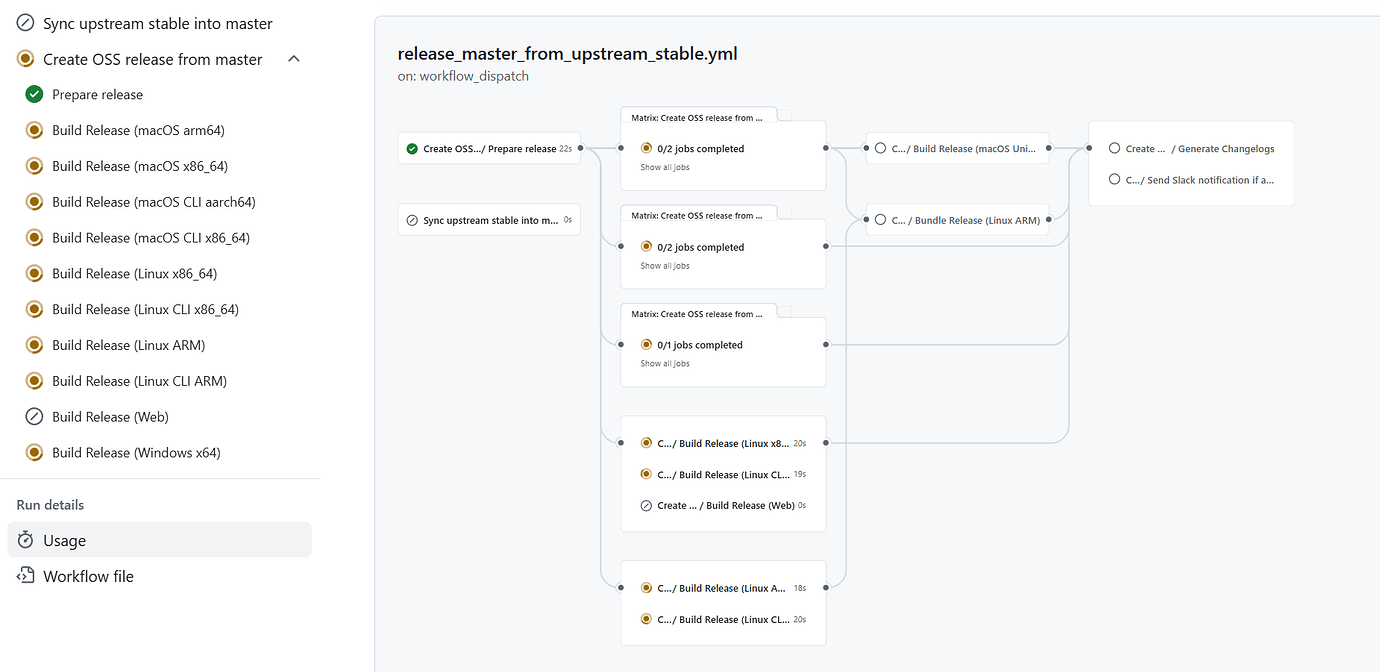Open the graph's Build Release (Linux CL... 19s job
The image size is (1380, 672).
[724, 474]
